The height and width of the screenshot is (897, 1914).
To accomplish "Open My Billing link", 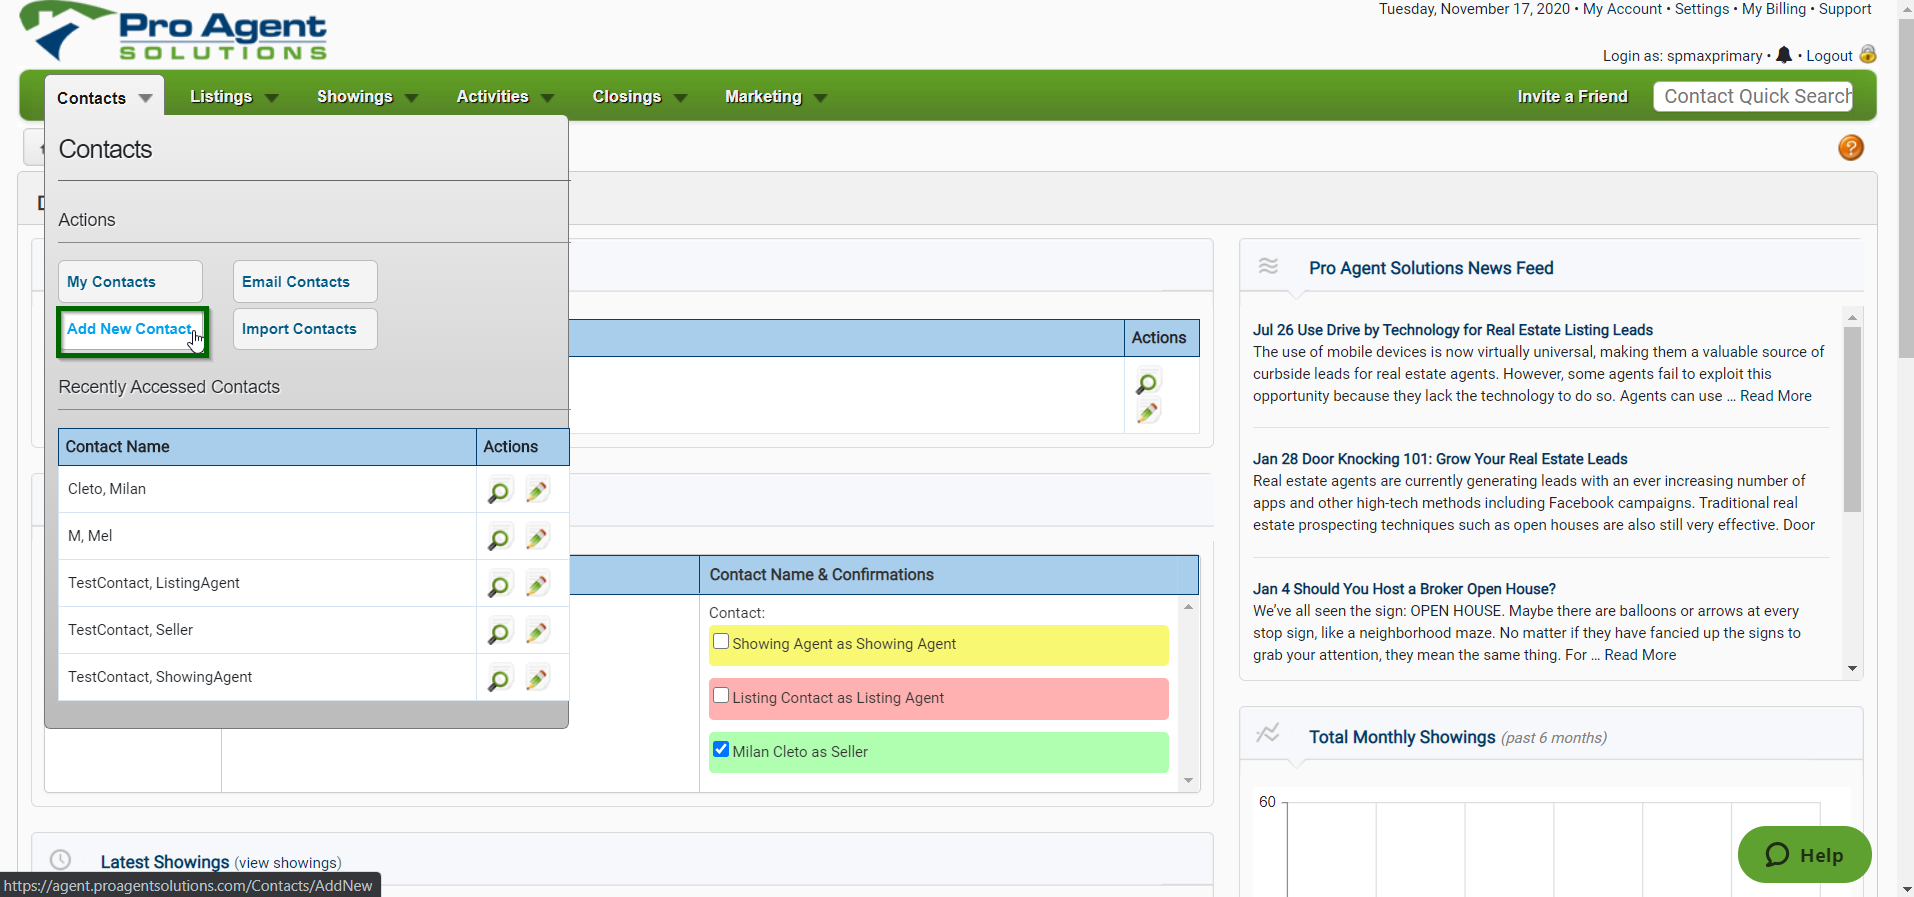I will (x=1774, y=9).
